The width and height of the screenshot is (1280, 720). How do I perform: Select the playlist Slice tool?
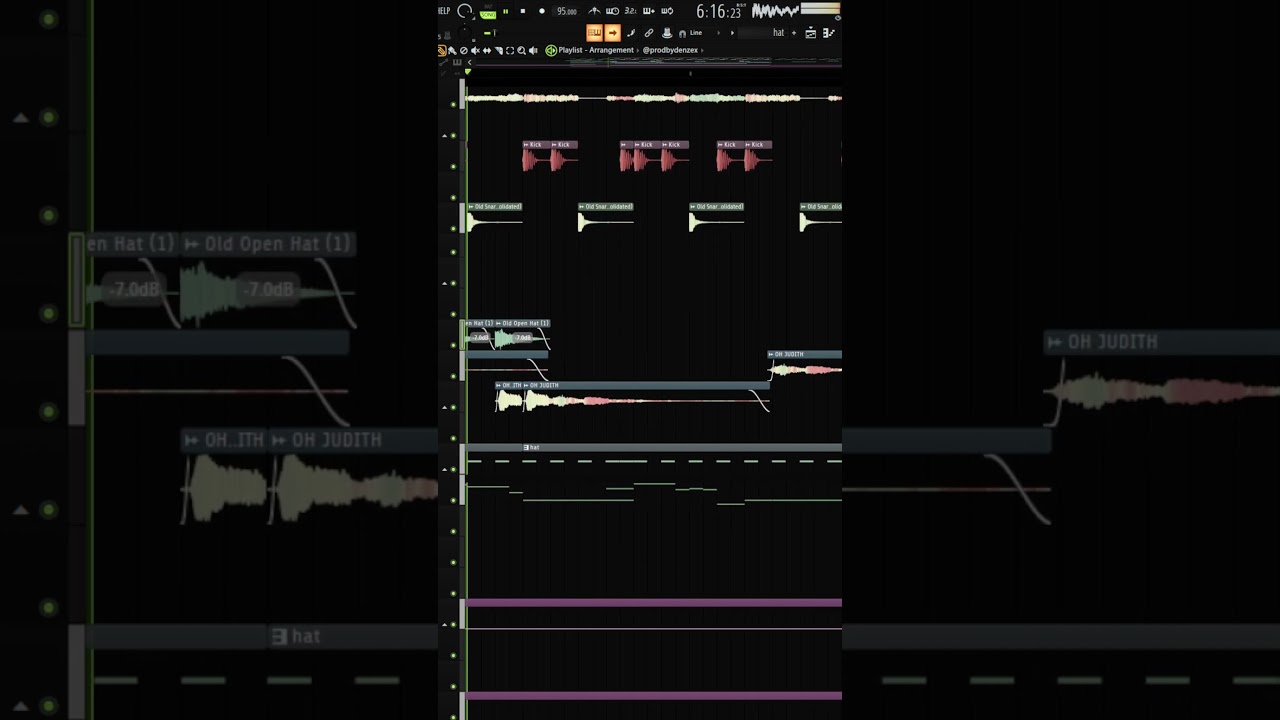click(498, 50)
